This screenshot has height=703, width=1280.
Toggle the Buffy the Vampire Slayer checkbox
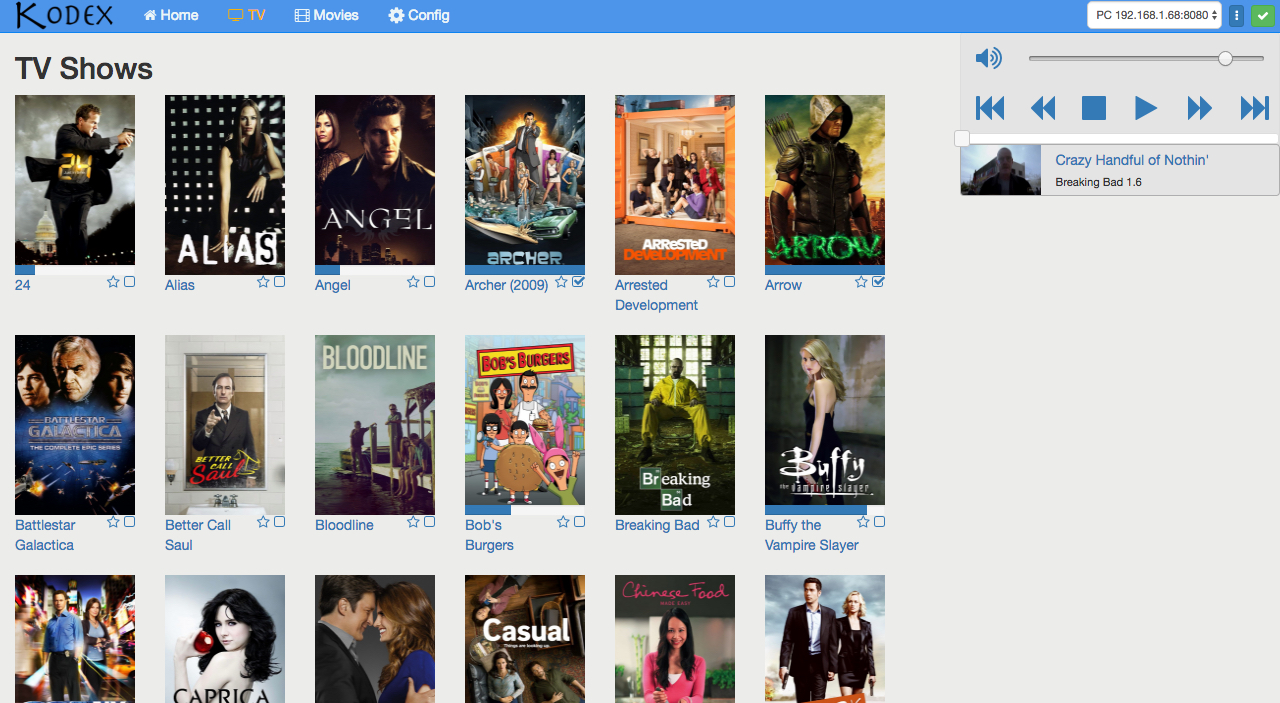[x=879, y=522]
